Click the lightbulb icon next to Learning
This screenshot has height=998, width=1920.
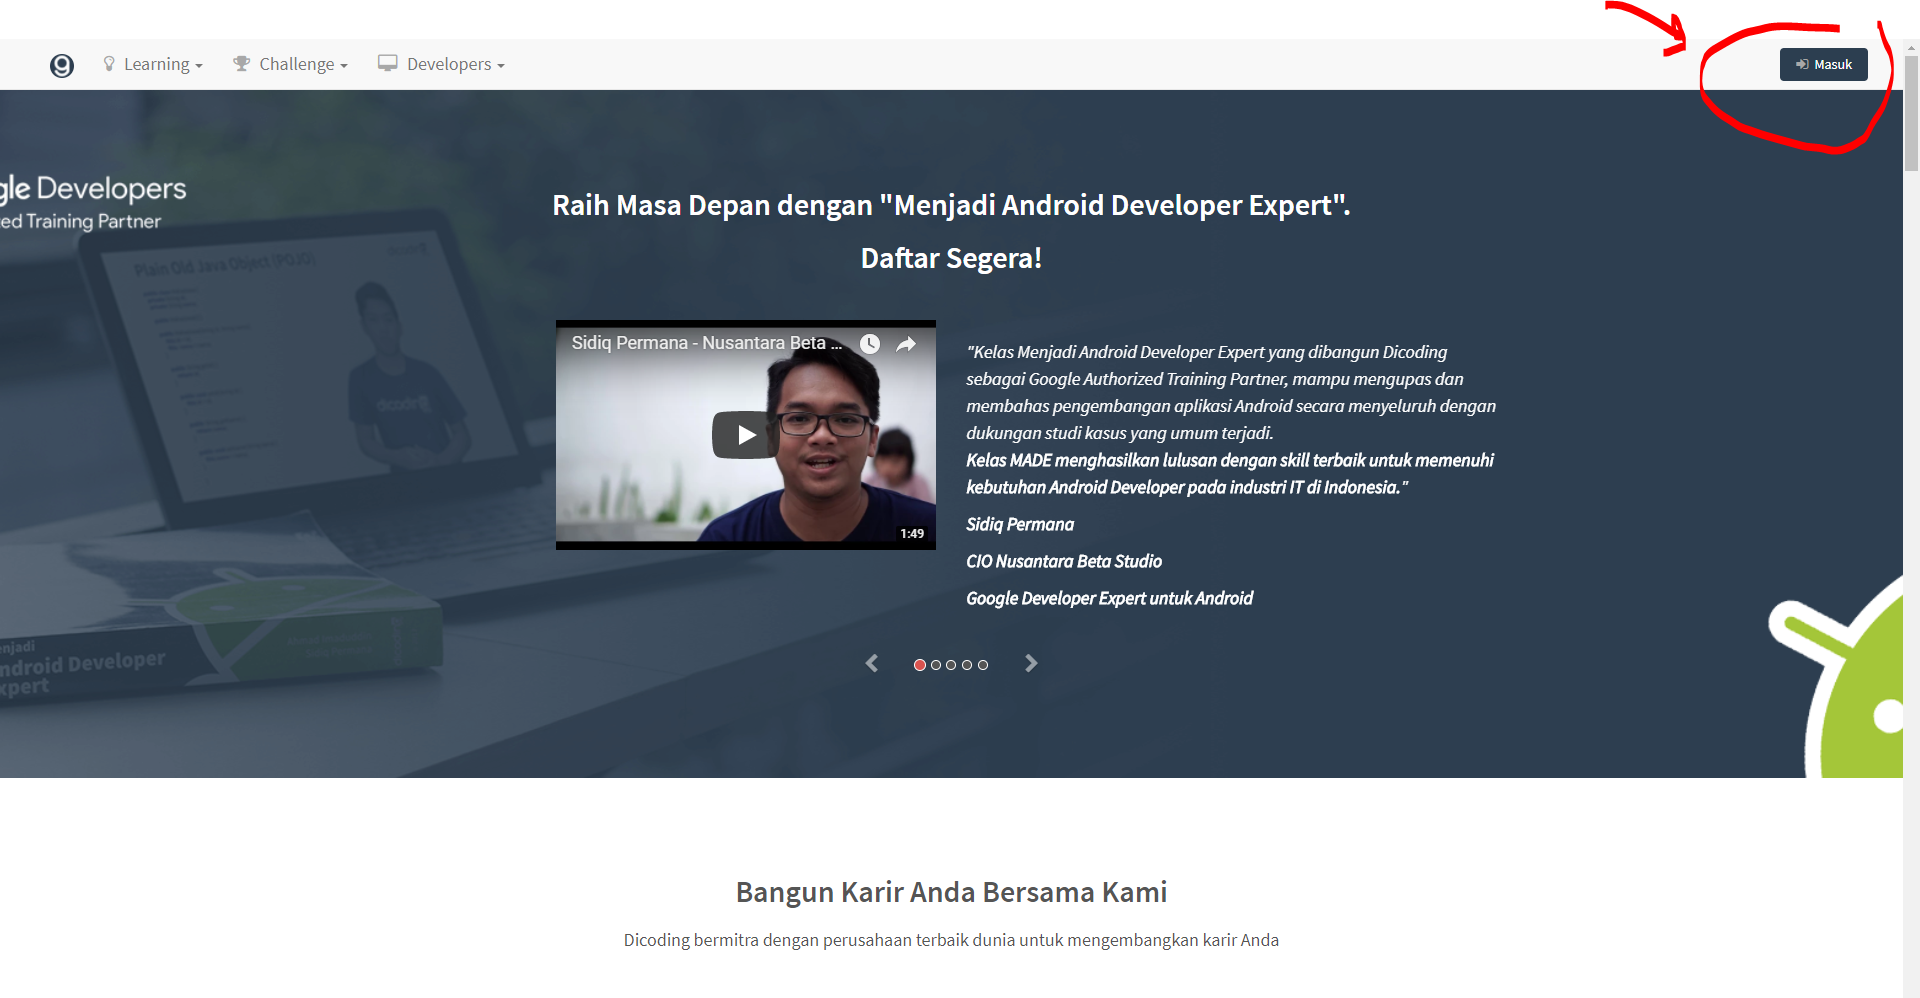(x=109, y=63)
